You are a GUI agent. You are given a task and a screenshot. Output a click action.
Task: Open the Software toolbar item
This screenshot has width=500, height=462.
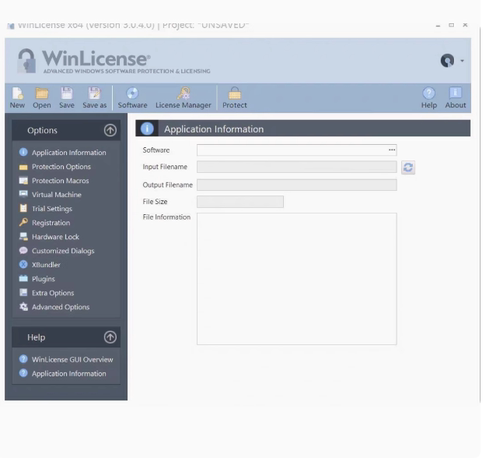coord(132,98)
